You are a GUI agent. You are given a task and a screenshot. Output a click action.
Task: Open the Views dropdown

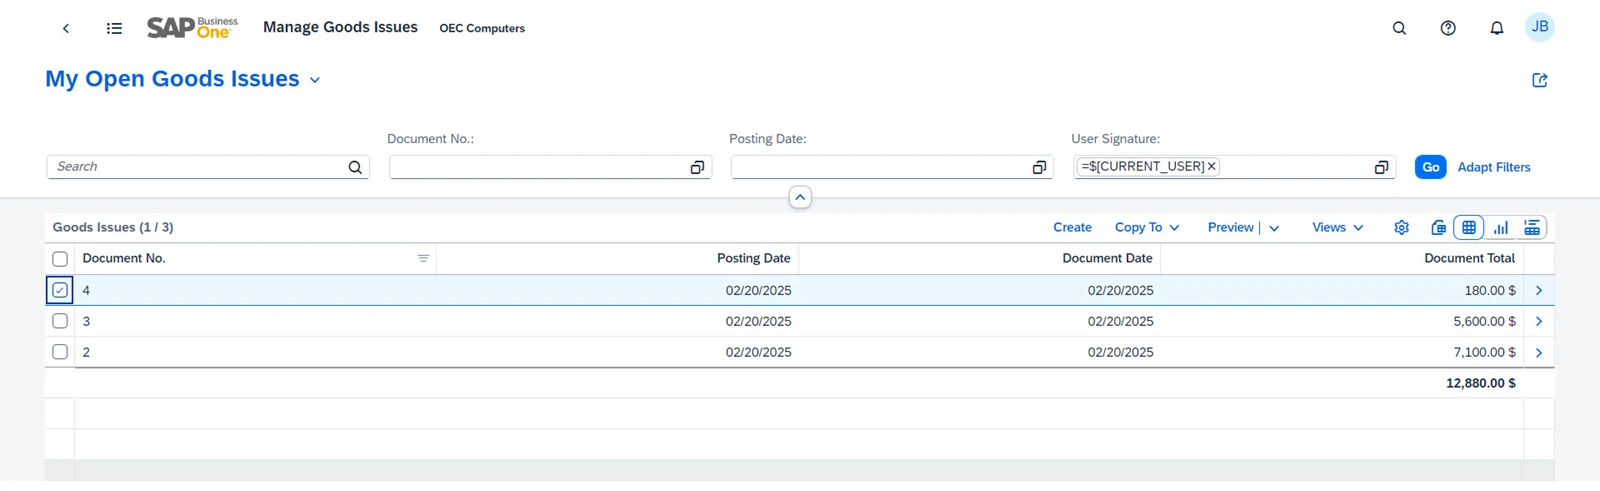point(1338,228)
